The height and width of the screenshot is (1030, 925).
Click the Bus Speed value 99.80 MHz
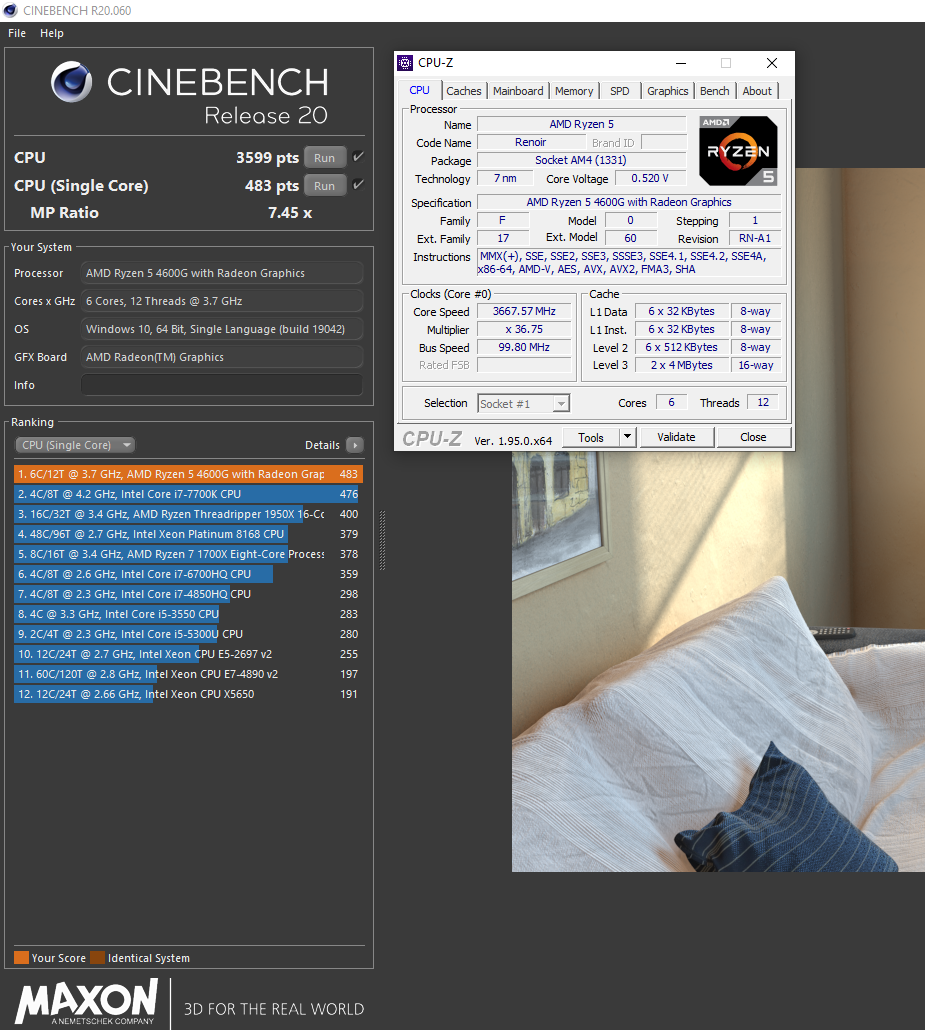click(x=524, y=347)
